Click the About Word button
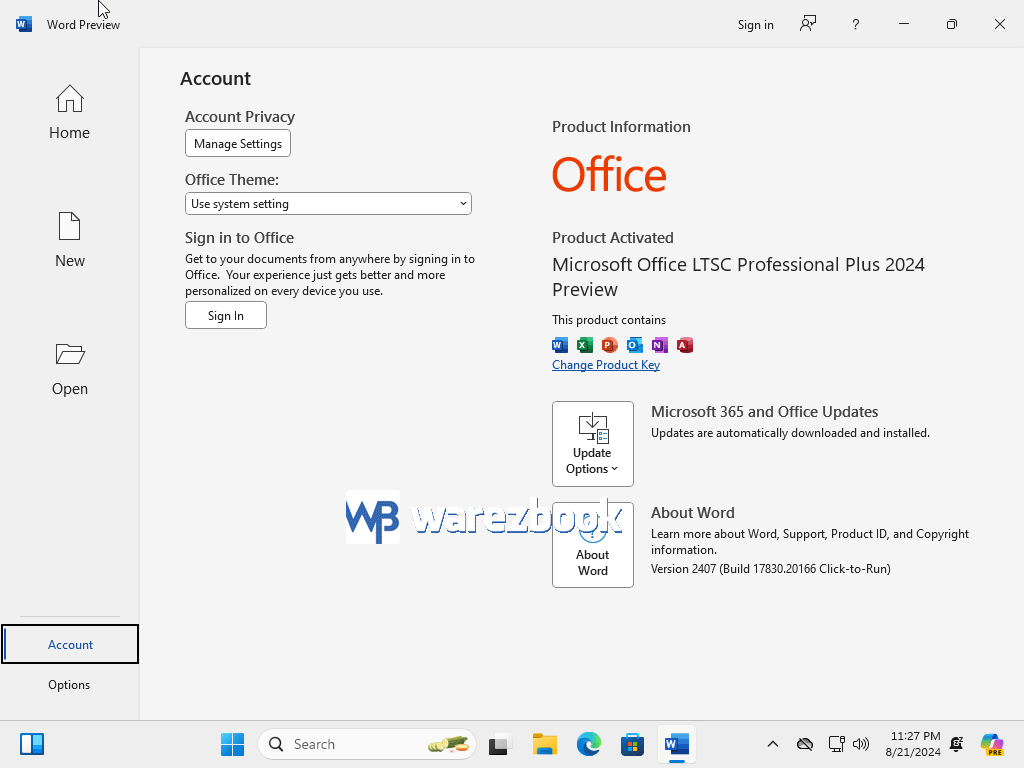The image size is (1024, 768). coord(592,545)
